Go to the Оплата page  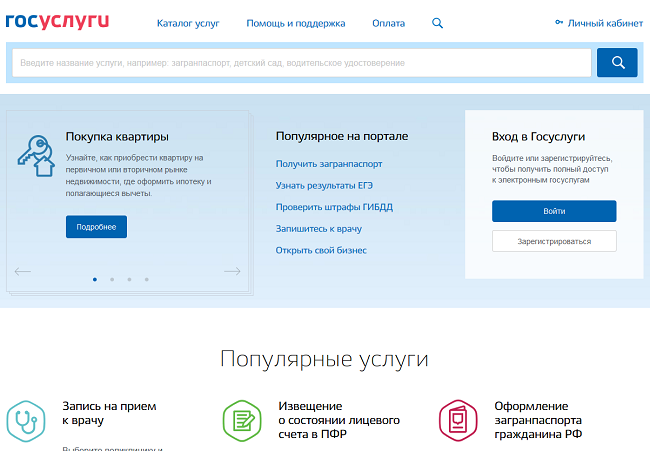[x=388, y=23]
